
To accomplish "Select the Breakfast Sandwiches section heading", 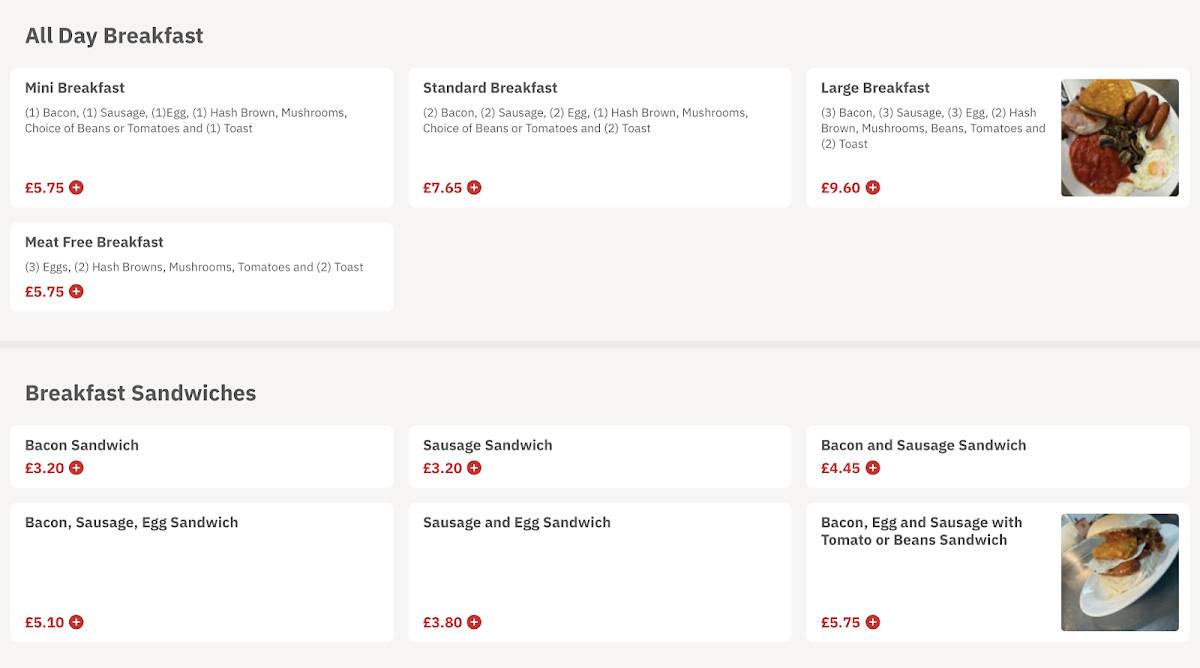I will point(140,393).
